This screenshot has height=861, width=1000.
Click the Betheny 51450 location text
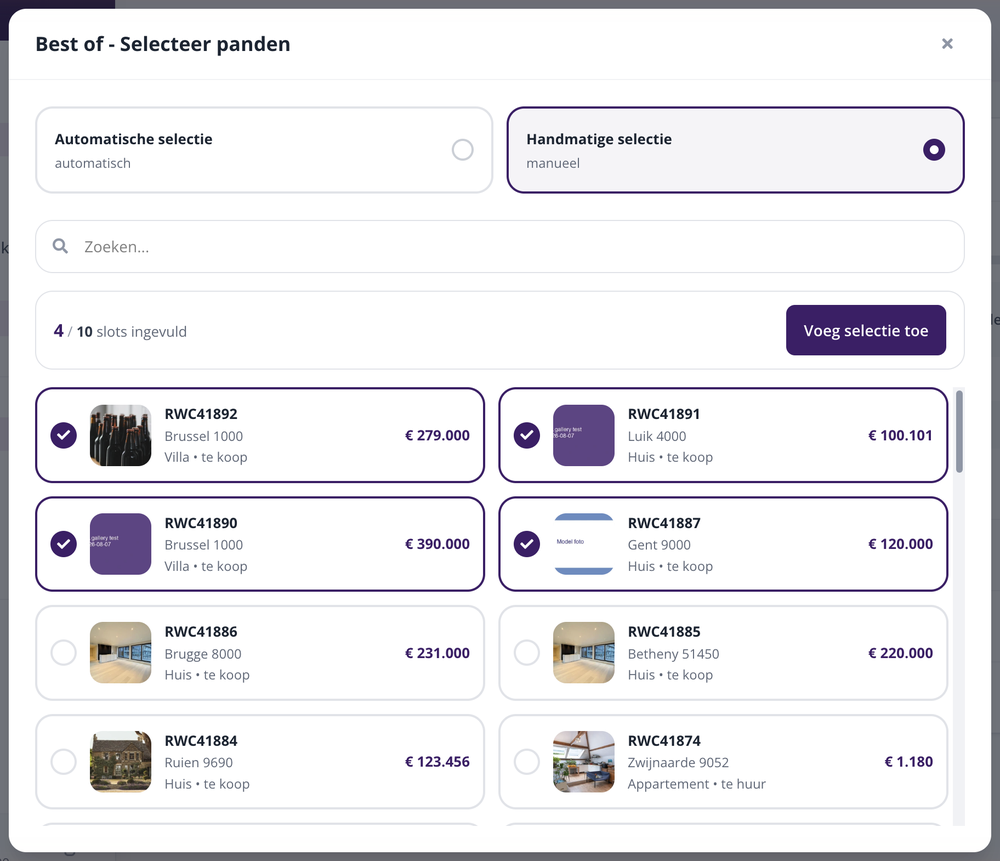point(673,654)
